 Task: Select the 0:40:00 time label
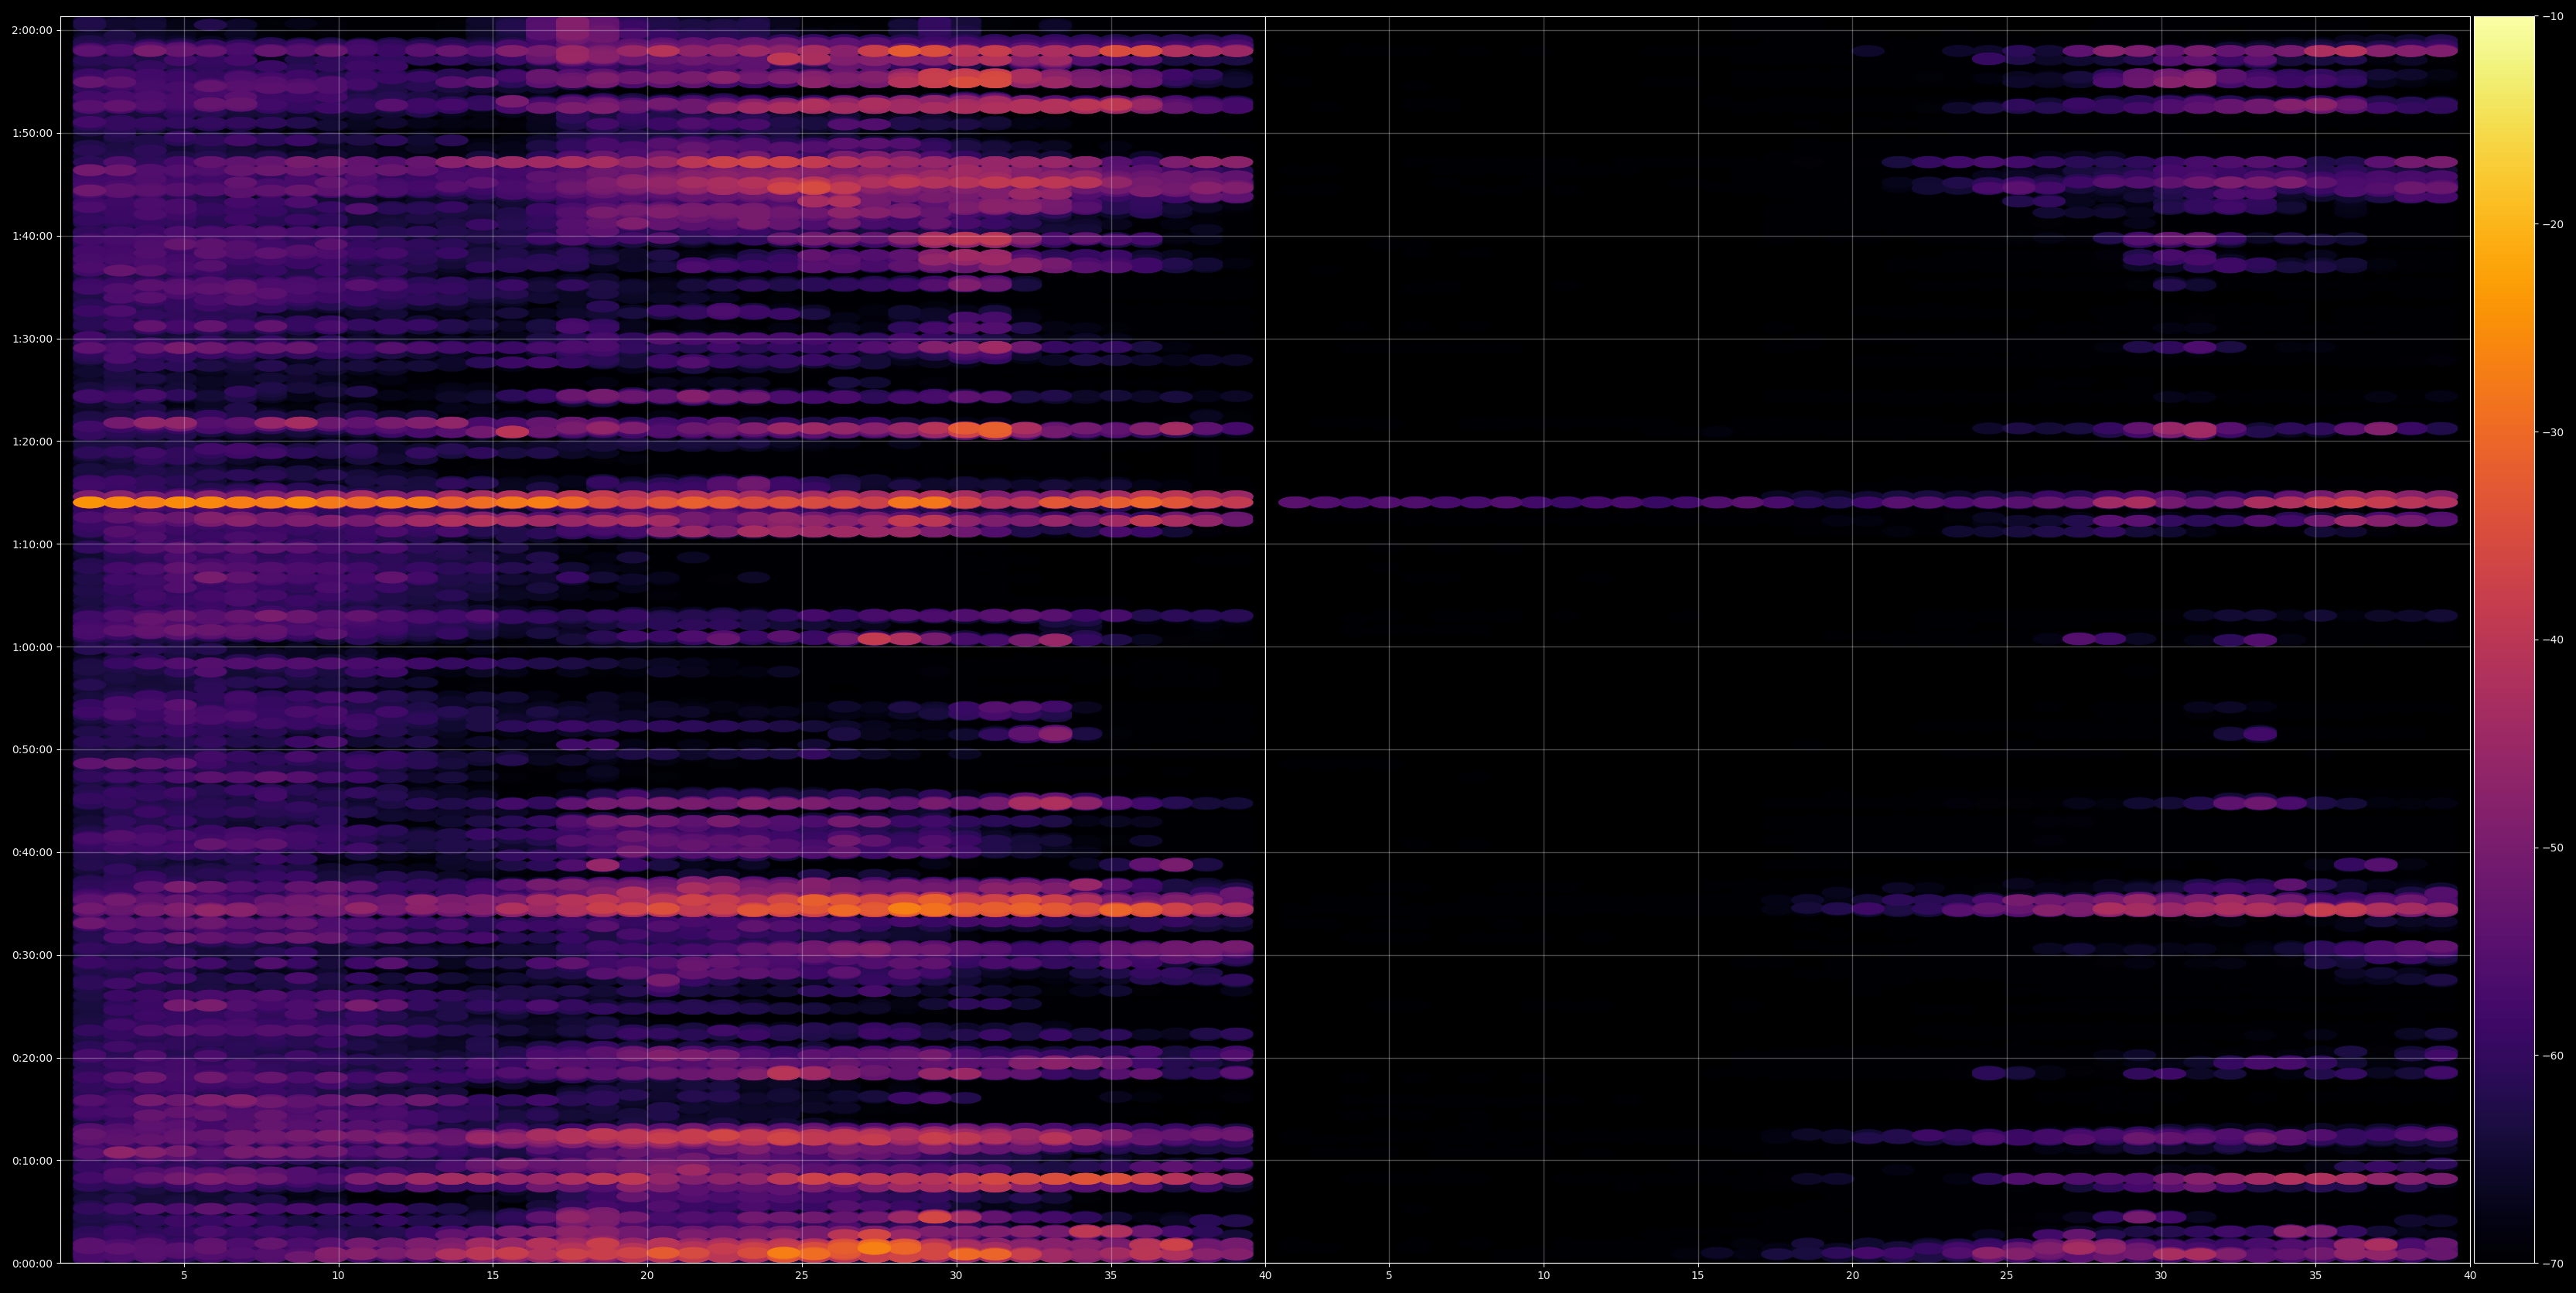point(31,852)
